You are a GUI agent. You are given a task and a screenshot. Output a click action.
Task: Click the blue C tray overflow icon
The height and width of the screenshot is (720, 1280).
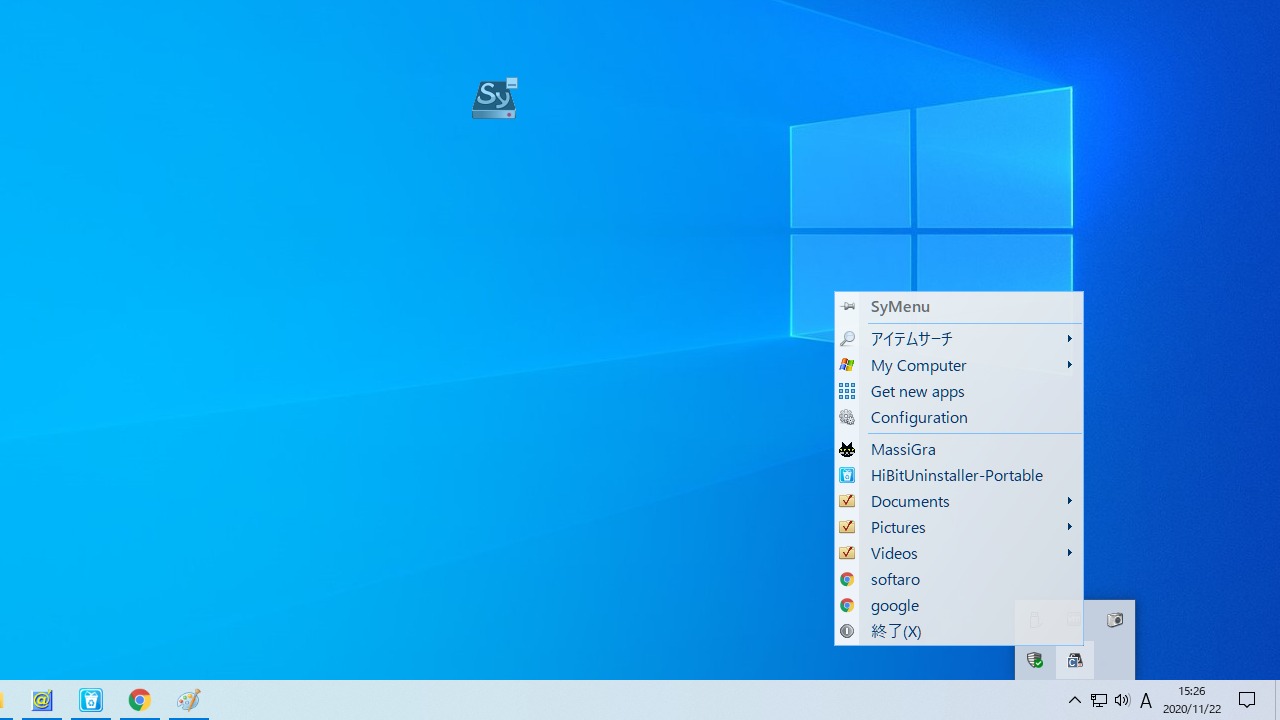tap(1075, 660)
